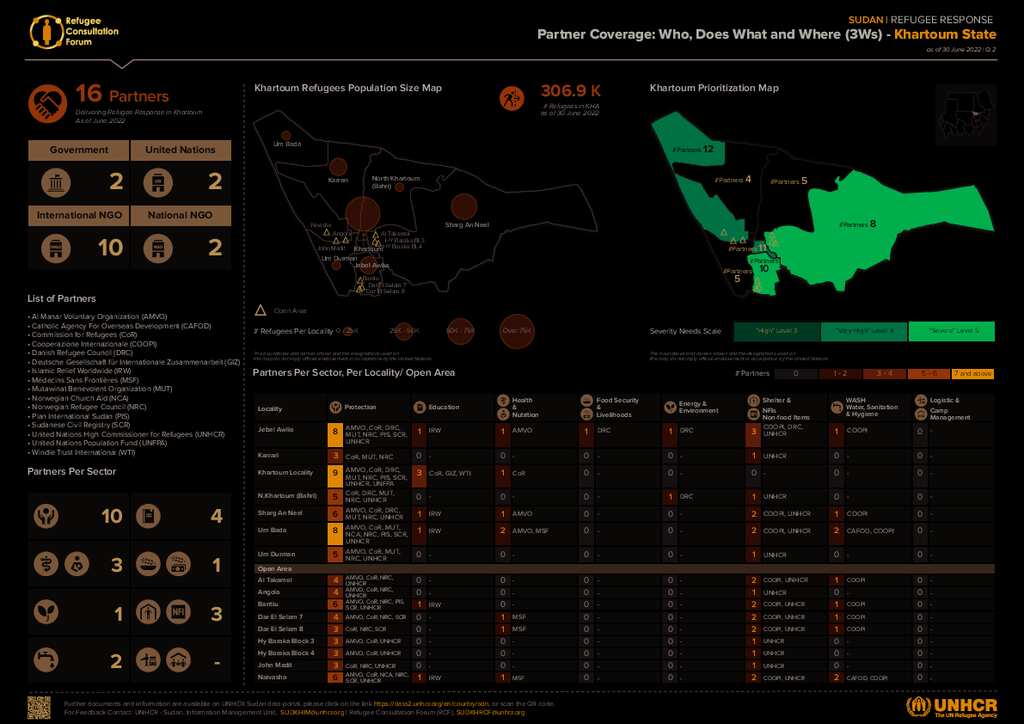Viewport: 1024px width, 724px height.
Task: Click the "Severe" Level 5 severity swatch
Action: coord(952,331)
